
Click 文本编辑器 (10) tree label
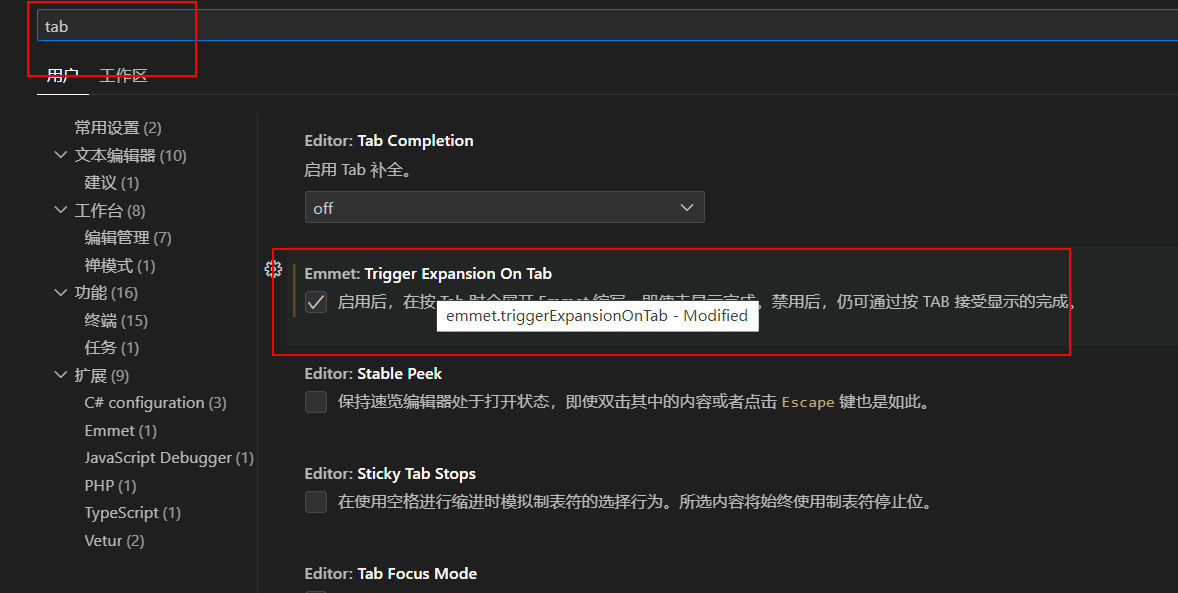coord(131,156)
